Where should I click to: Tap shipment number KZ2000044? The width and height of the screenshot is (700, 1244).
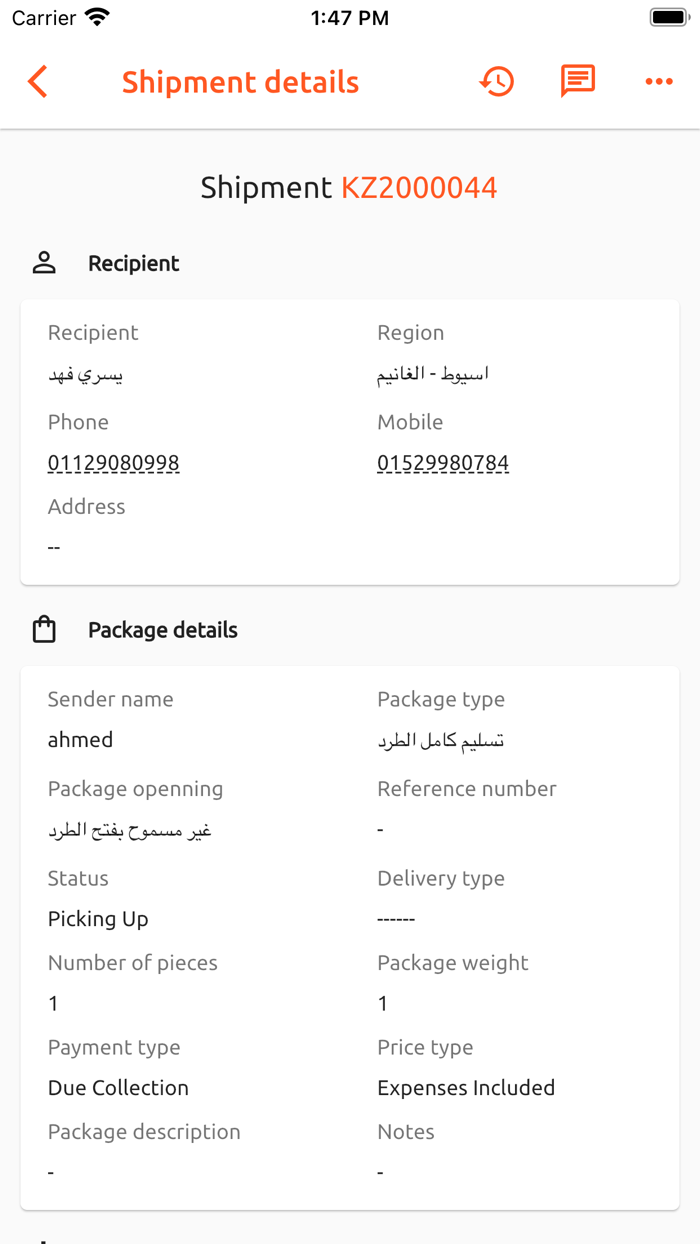point(419,188)
